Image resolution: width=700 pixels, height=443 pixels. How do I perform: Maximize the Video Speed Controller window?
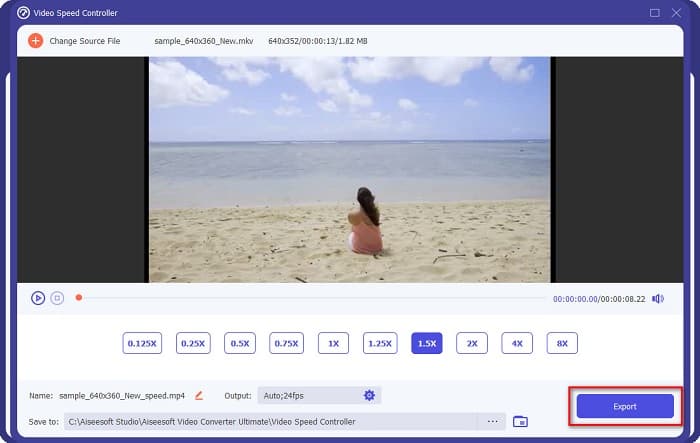click(x=655, y=13)
